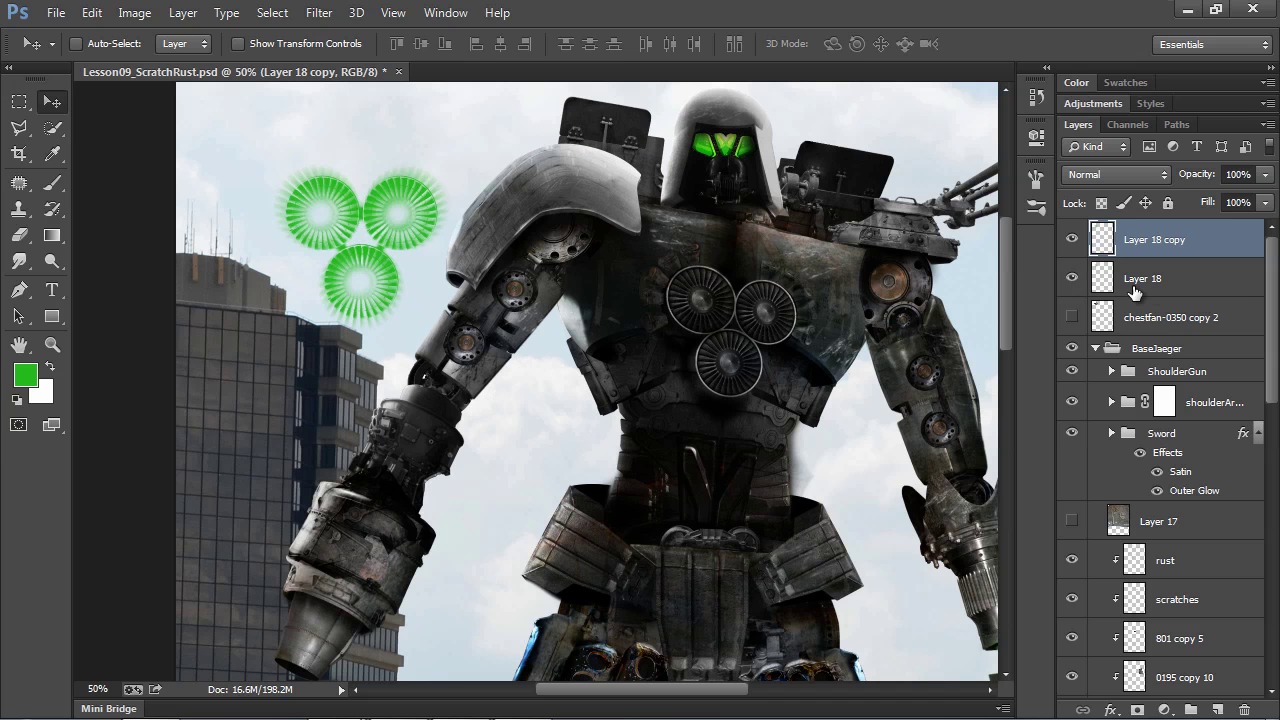Open the Filter menu
The image size is (1280, 720).
click(x=318, y=13)
